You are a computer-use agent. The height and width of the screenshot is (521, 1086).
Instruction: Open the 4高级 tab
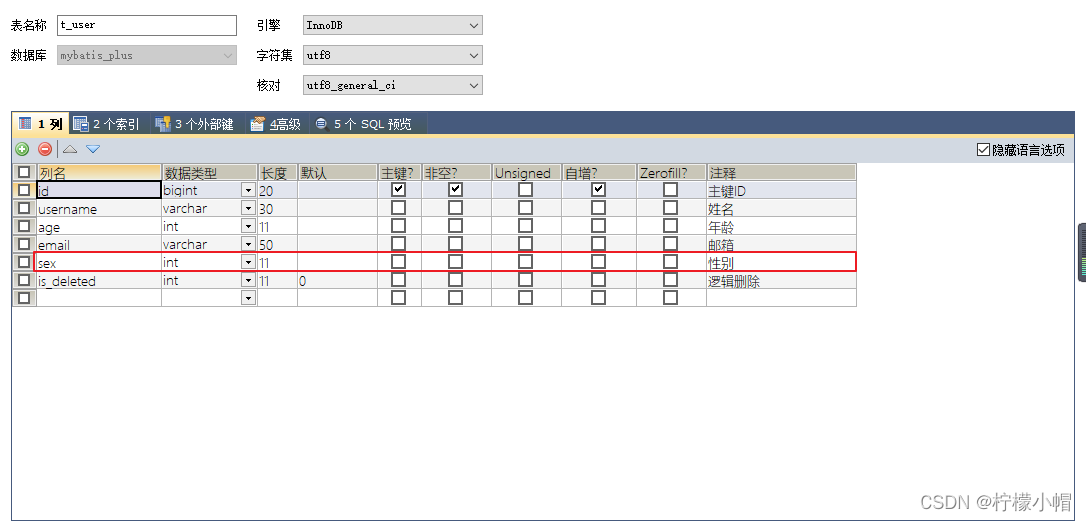pyautogui.click(x=276, y=124)
